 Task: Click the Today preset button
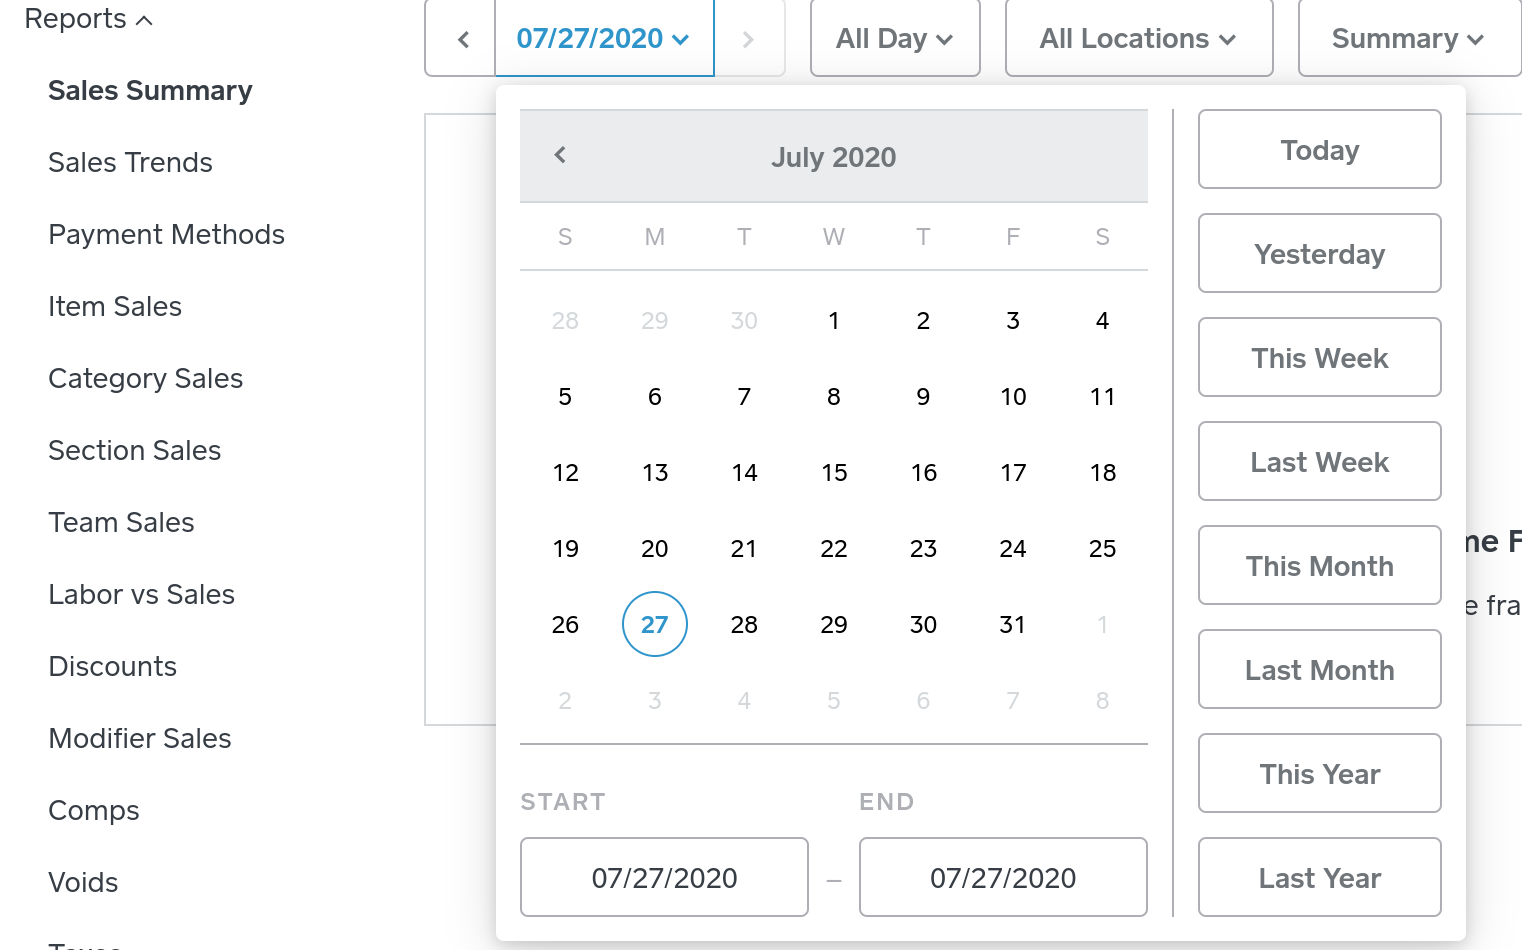pos(1319,150)
